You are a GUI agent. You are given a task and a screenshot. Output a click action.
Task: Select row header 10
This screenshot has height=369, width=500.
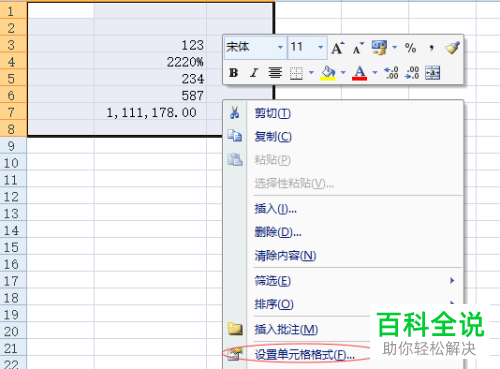click(13, 163)
